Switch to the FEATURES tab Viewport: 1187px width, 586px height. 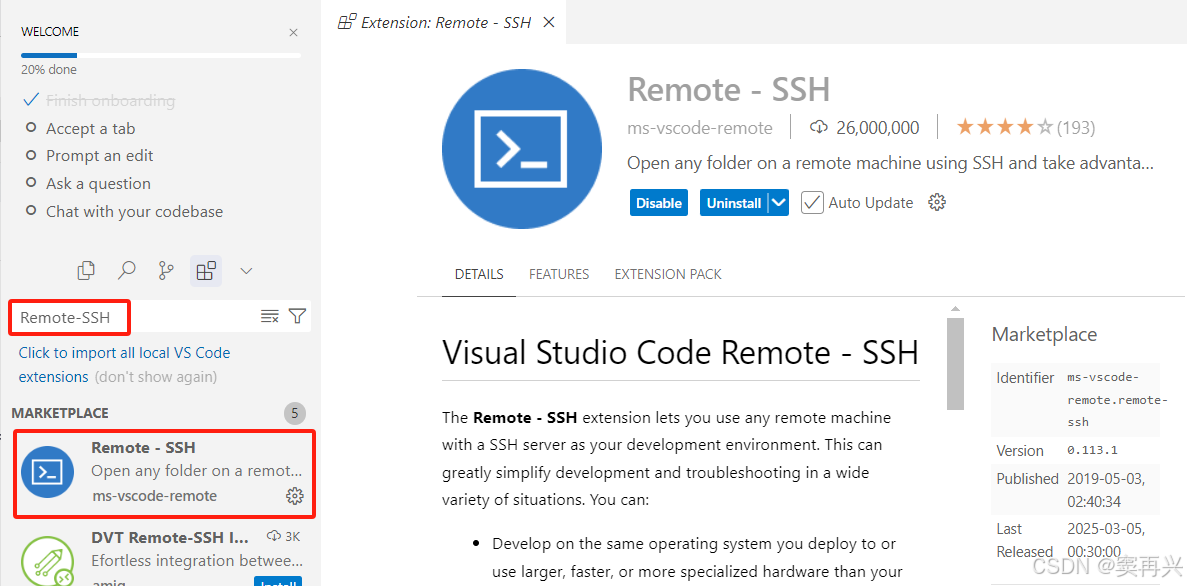[x=559, y=274]
